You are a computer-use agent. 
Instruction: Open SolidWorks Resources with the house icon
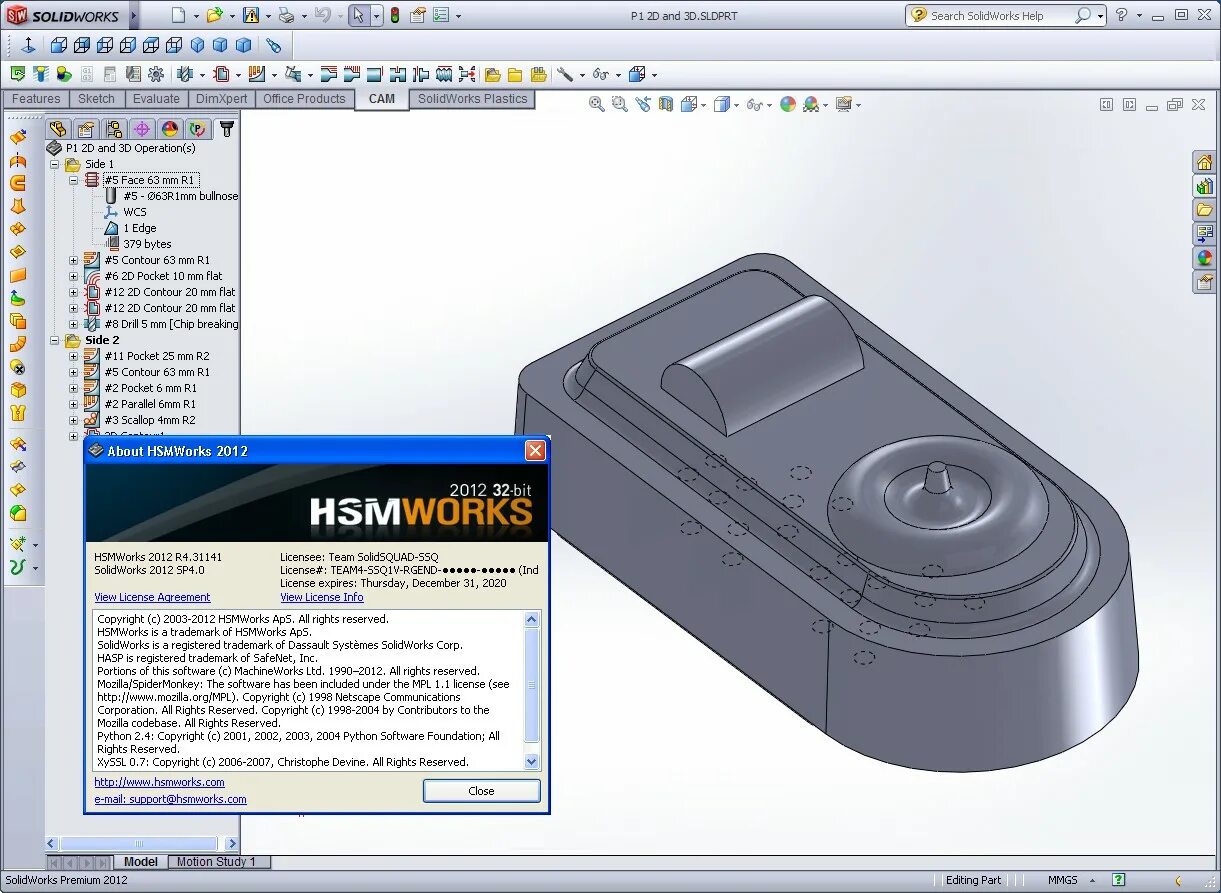pyautogui.click(x=1206, y=161)
